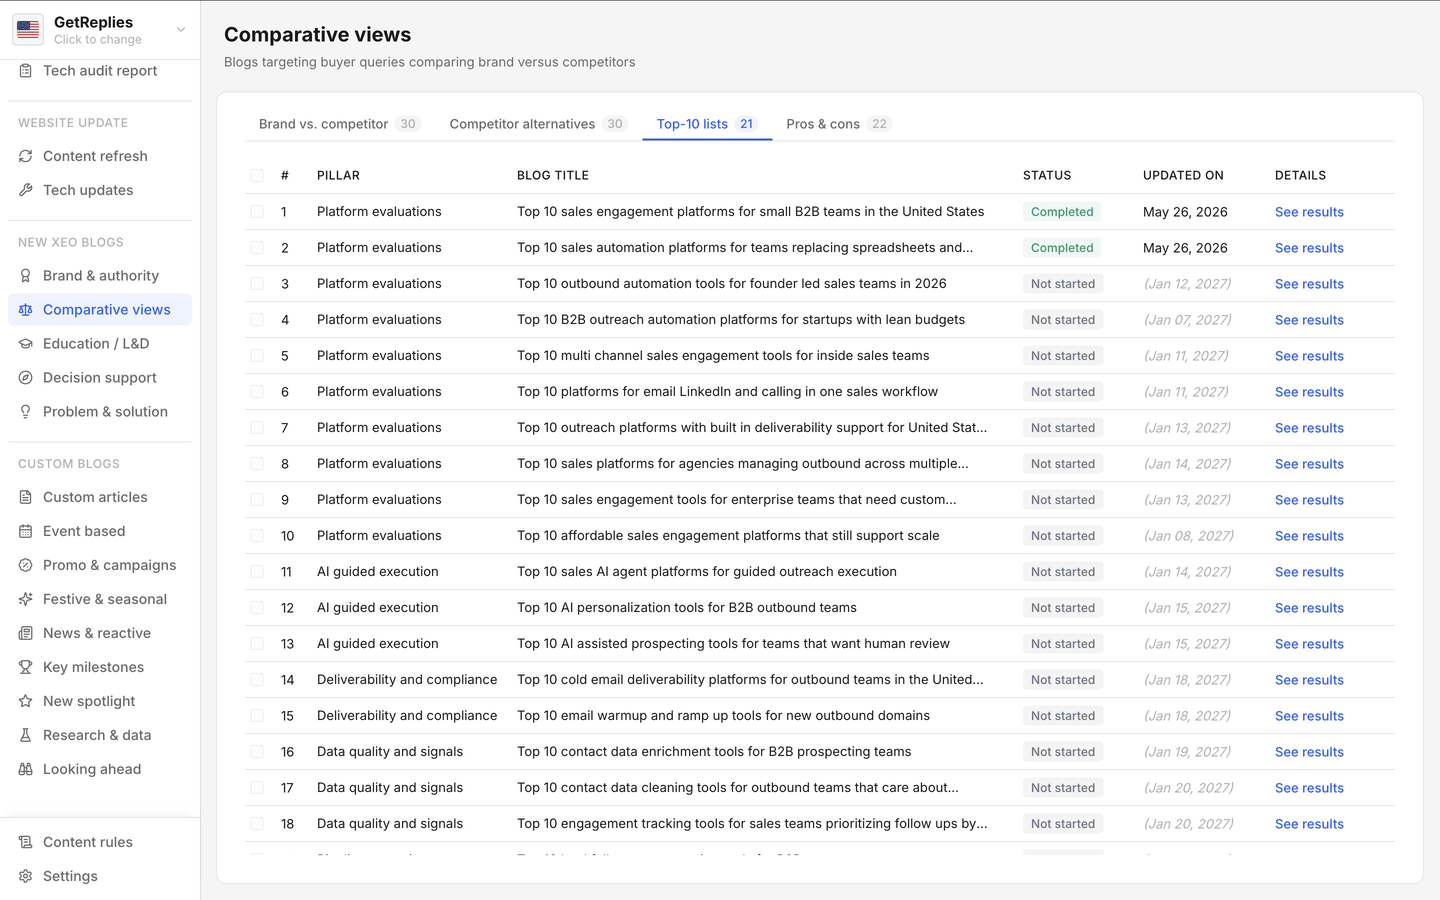This screenshot has height=900, width=1440.
Task: Click See results for row 10
Action: pyautogui.click(x=1309, y=536)
